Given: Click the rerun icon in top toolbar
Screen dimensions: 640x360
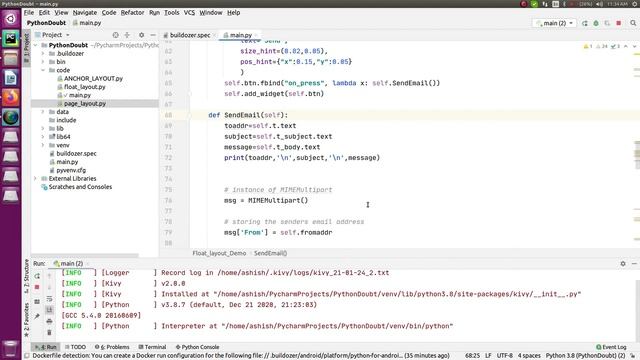Looking at the screenshot, I should (584, 23).
